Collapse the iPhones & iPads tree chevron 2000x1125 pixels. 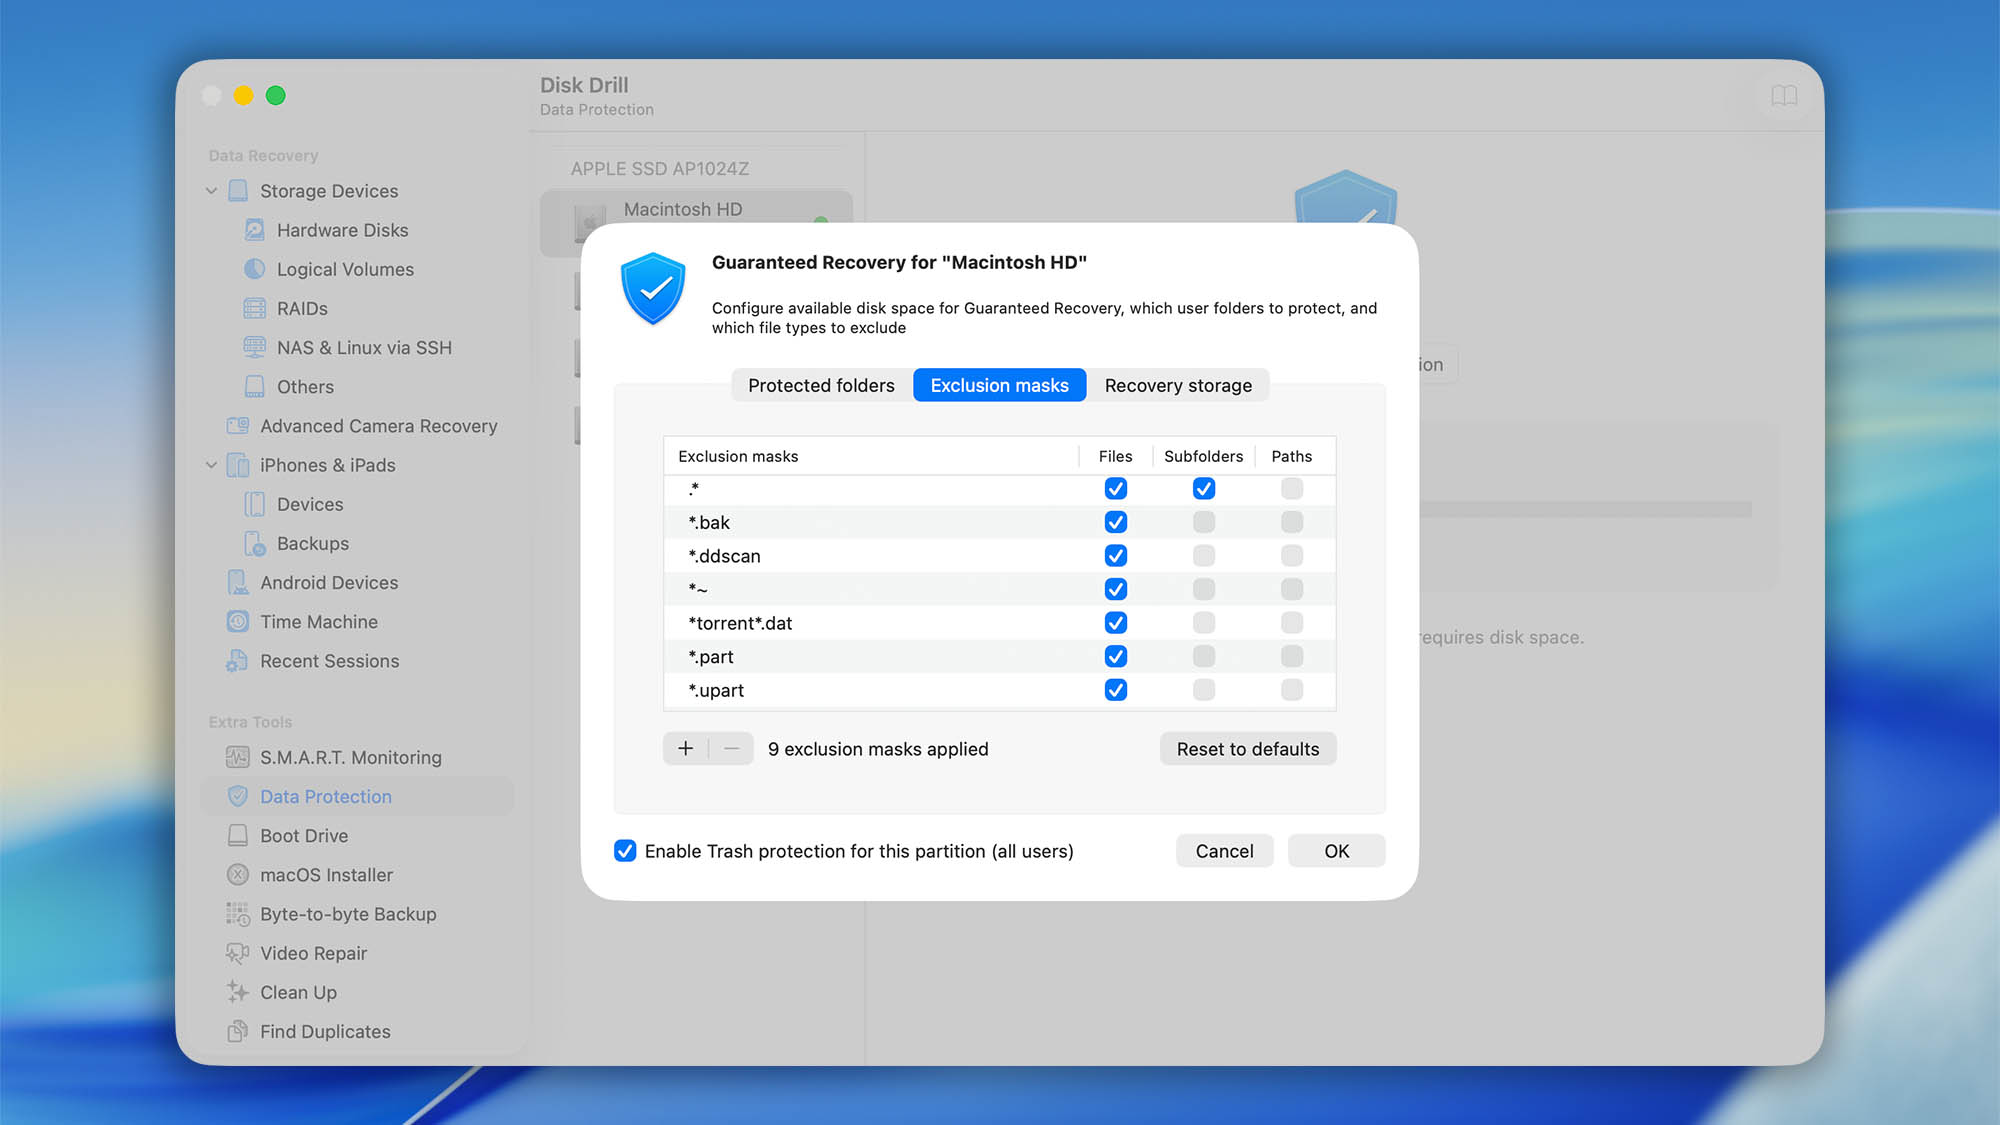coord(212,465)
